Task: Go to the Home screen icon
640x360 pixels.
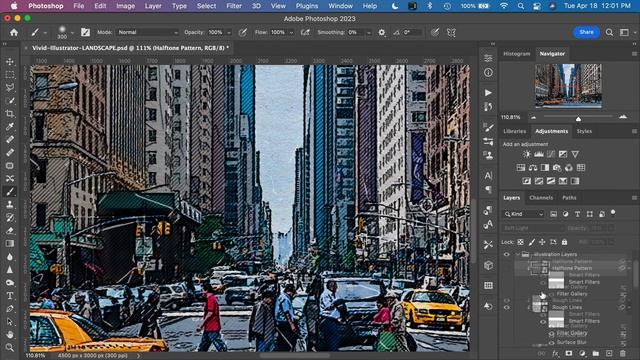Action: pos(14,32)
